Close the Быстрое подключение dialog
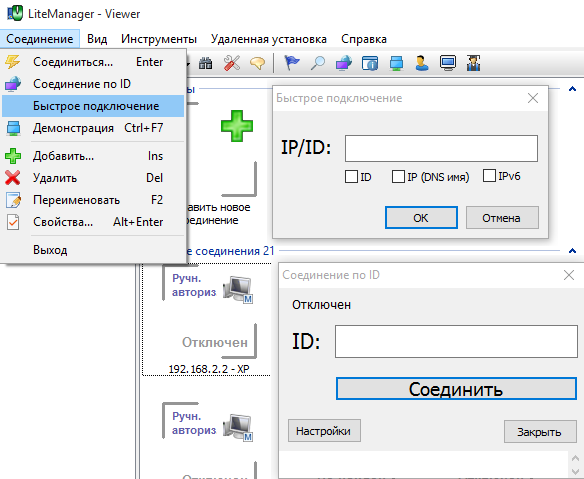584x479 pixels. point(533,98)
